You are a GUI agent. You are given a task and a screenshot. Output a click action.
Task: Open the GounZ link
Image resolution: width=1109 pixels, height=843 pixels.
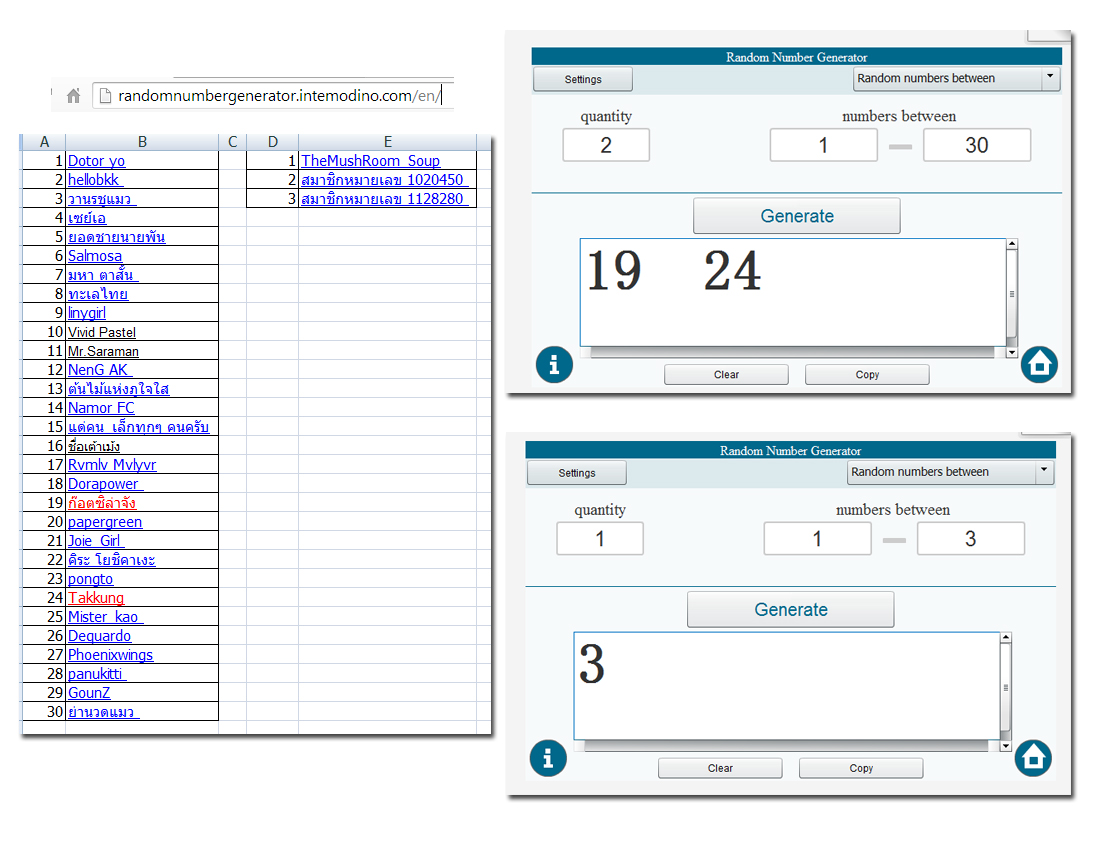pos(89,693)
